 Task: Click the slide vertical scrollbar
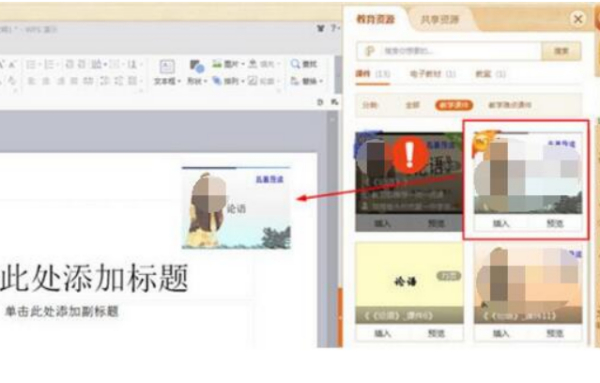coord(332,230)
